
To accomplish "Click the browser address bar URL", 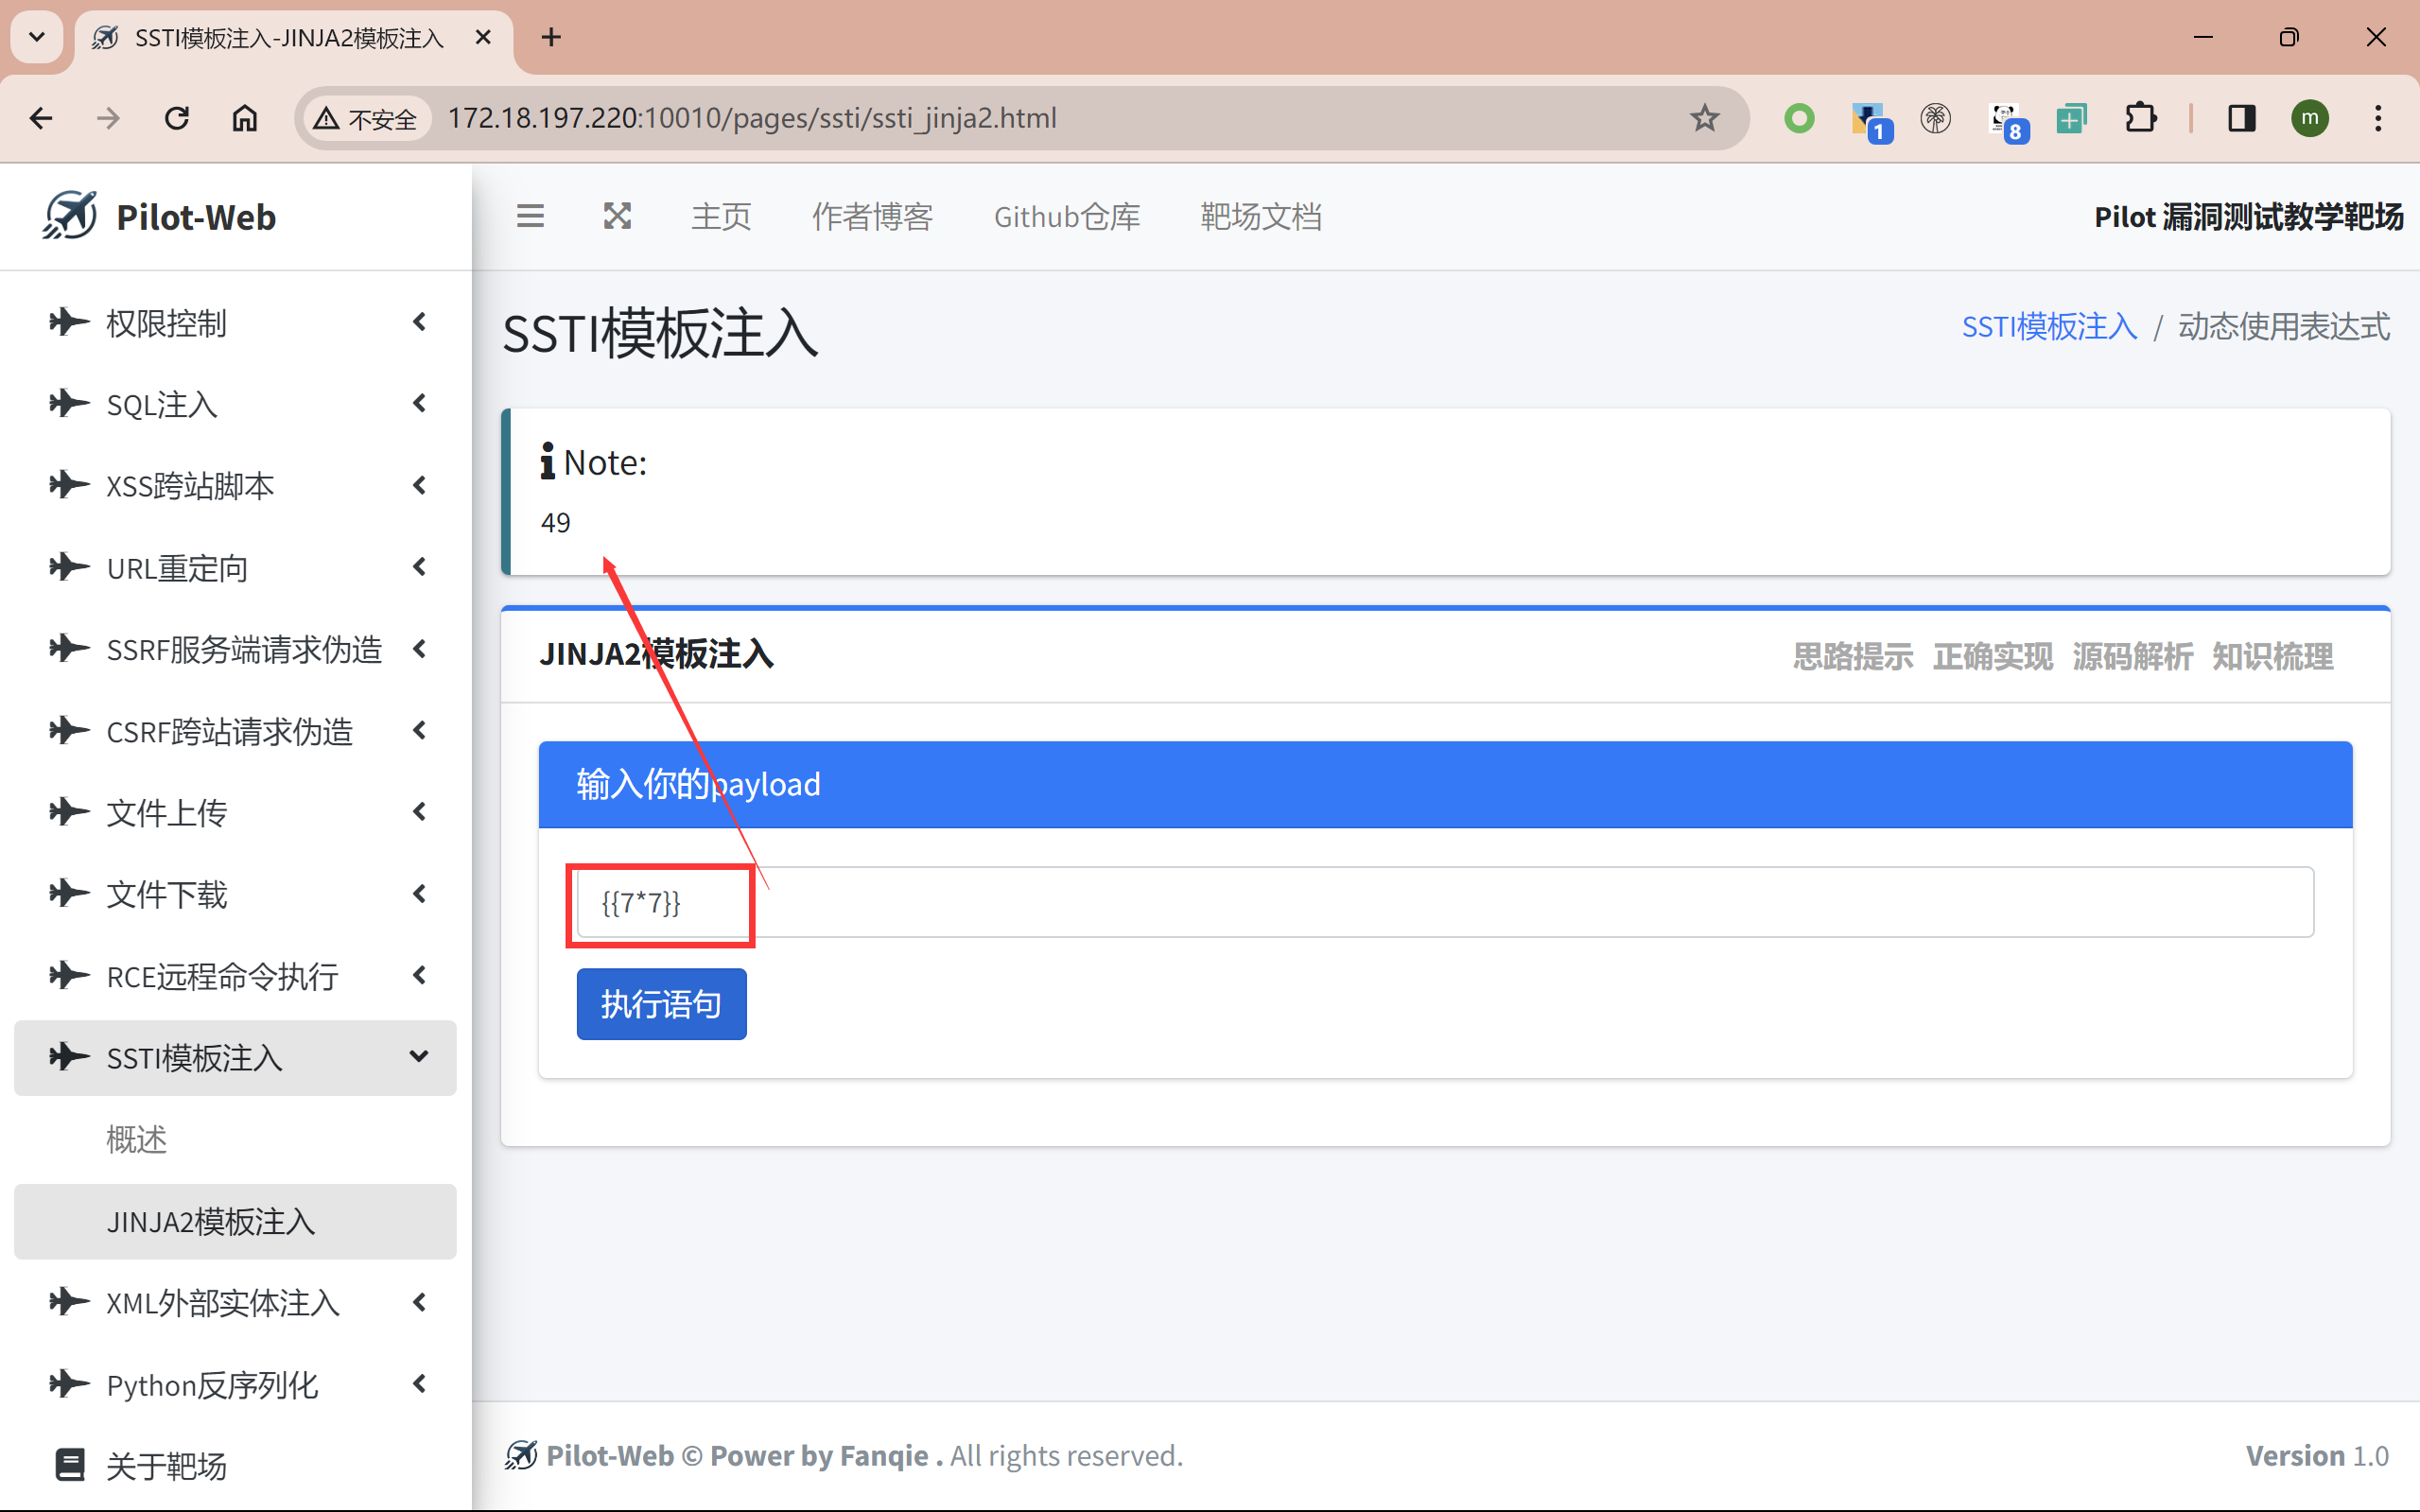I will tap(752, 118).
